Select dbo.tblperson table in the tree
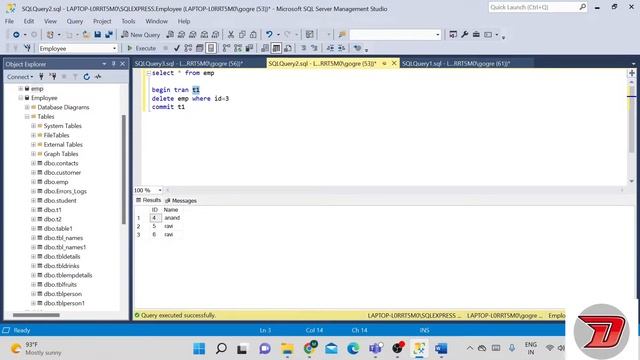The image size is (640, 360). click(63, 294)
